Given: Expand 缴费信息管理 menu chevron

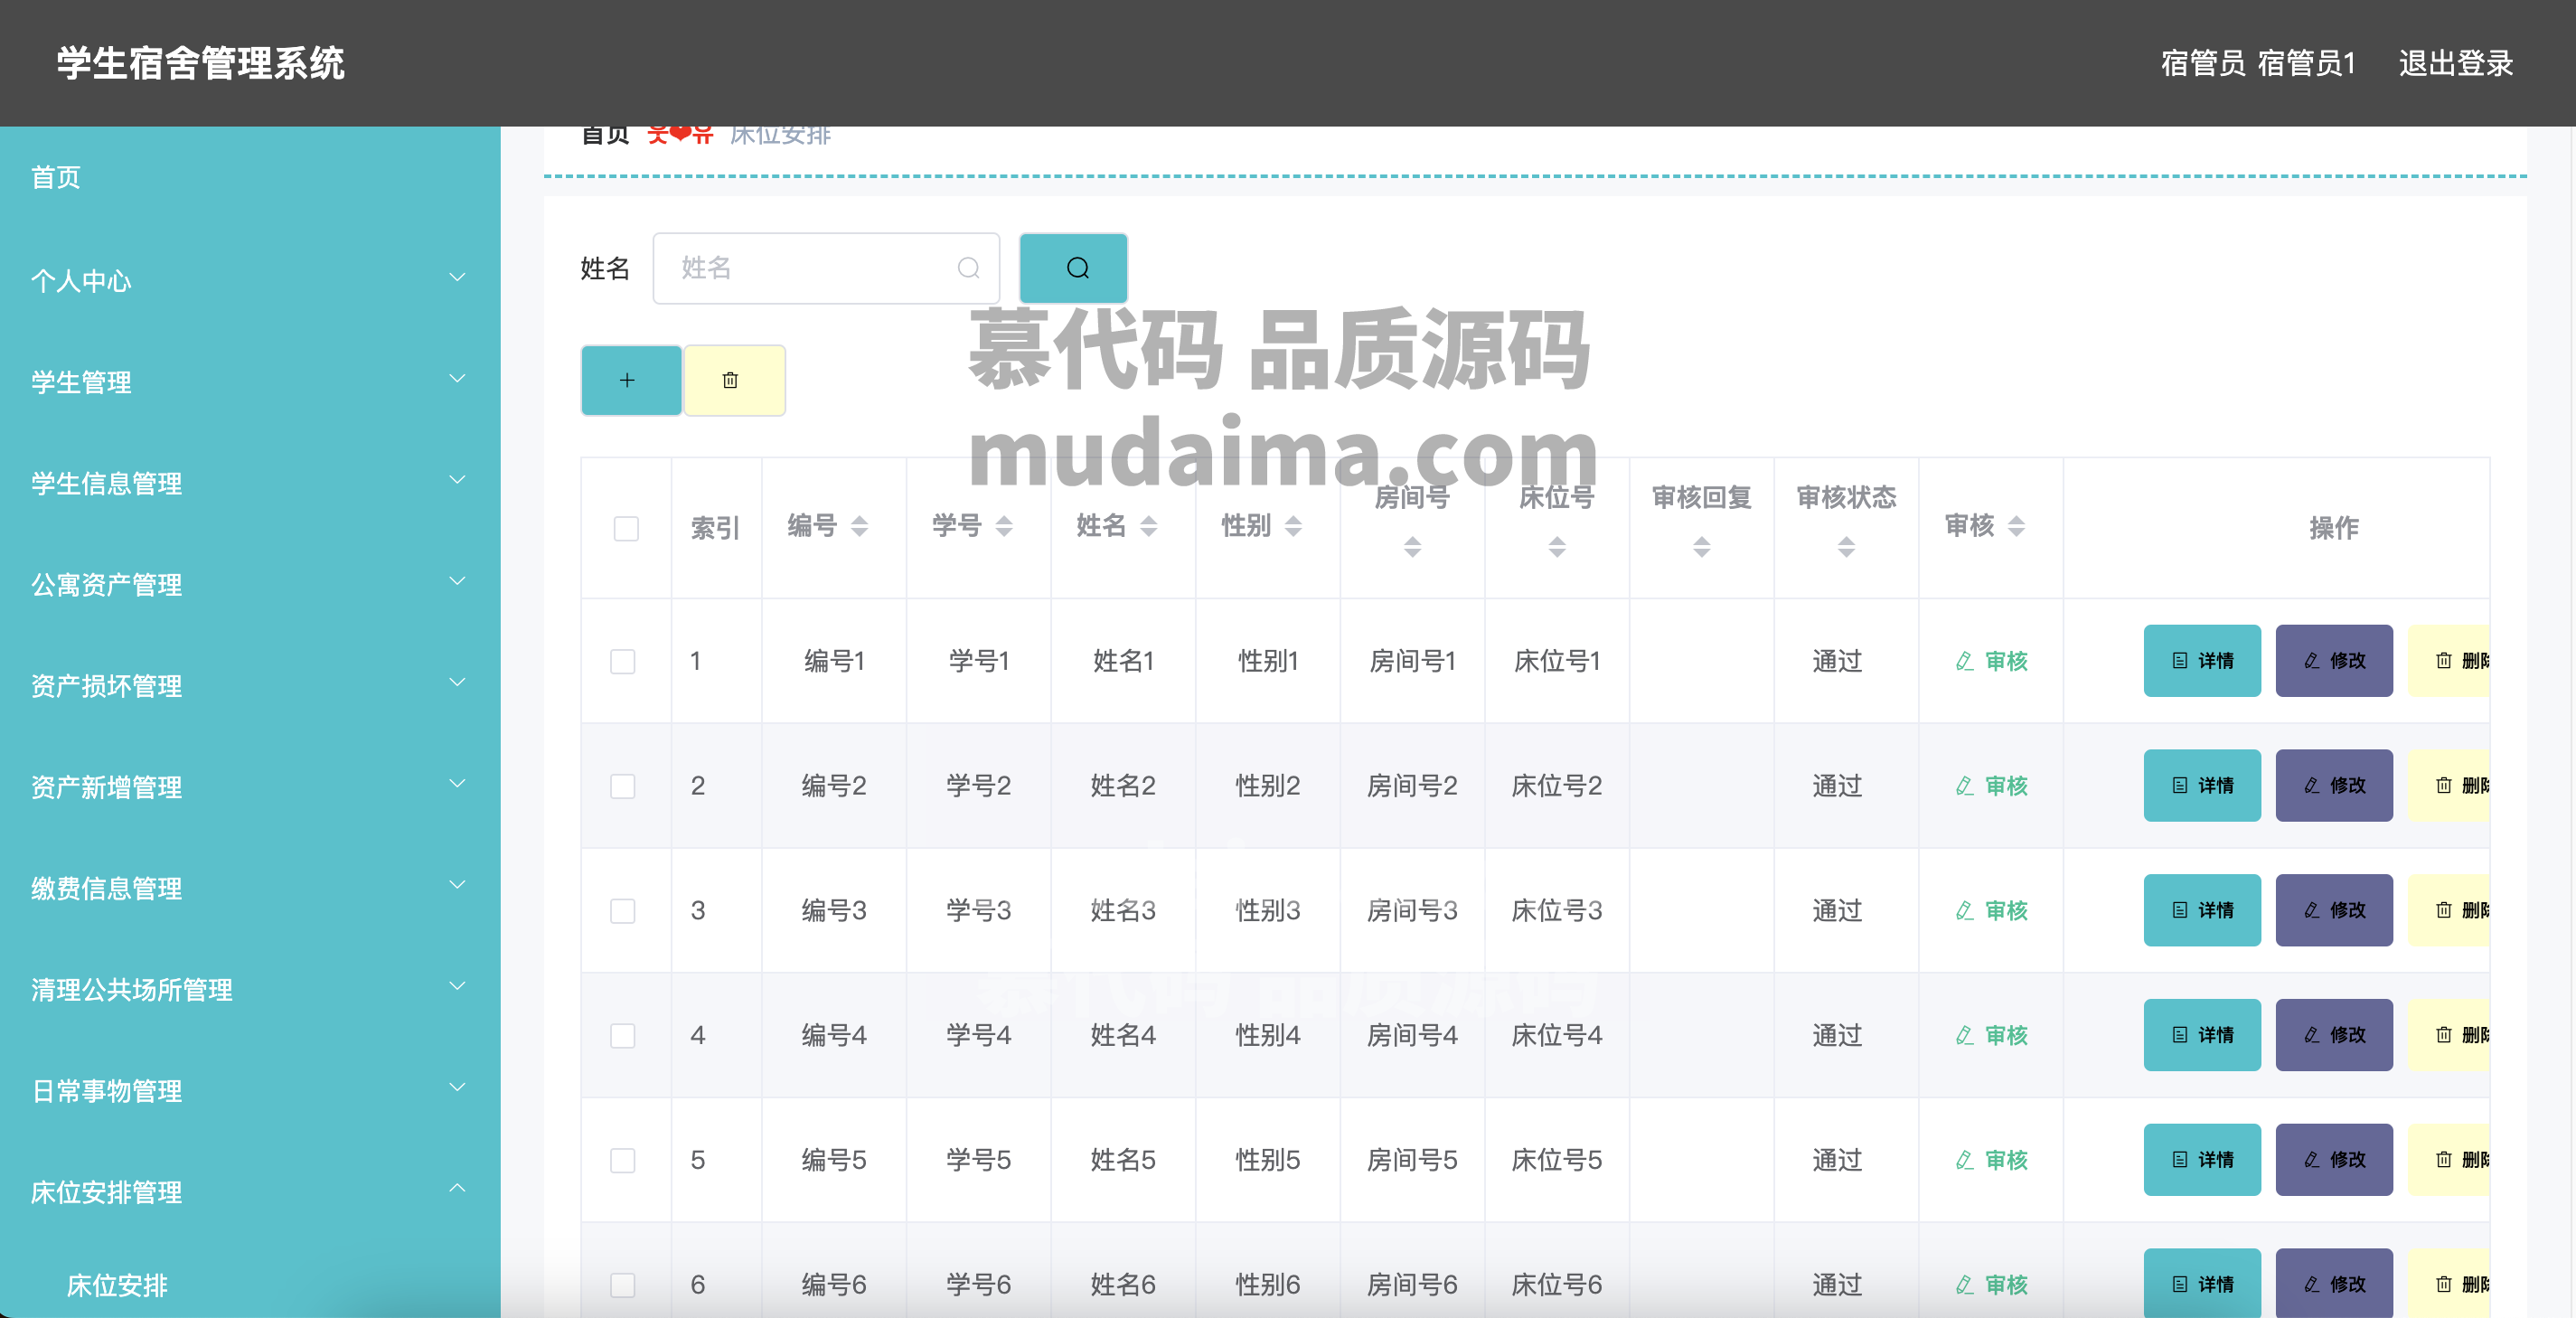Looking at the screenshot, I should tap(457, 884).
